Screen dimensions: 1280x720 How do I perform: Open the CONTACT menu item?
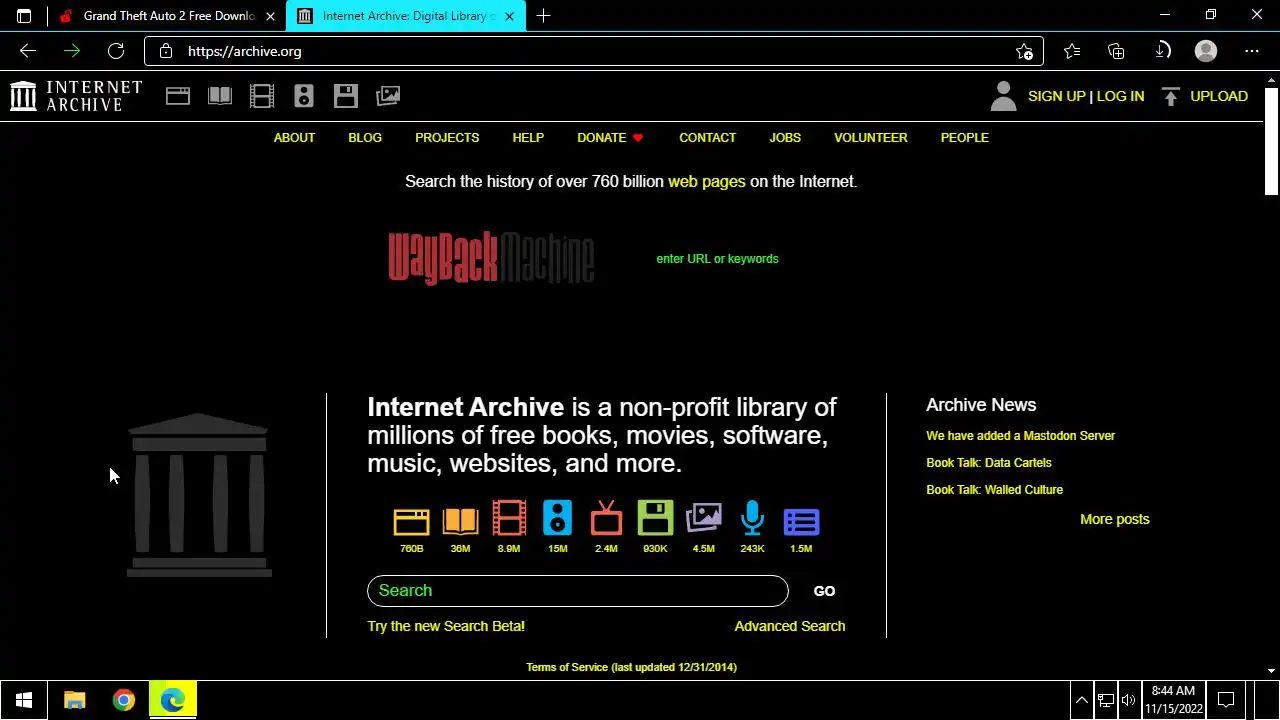coord(707,138)
